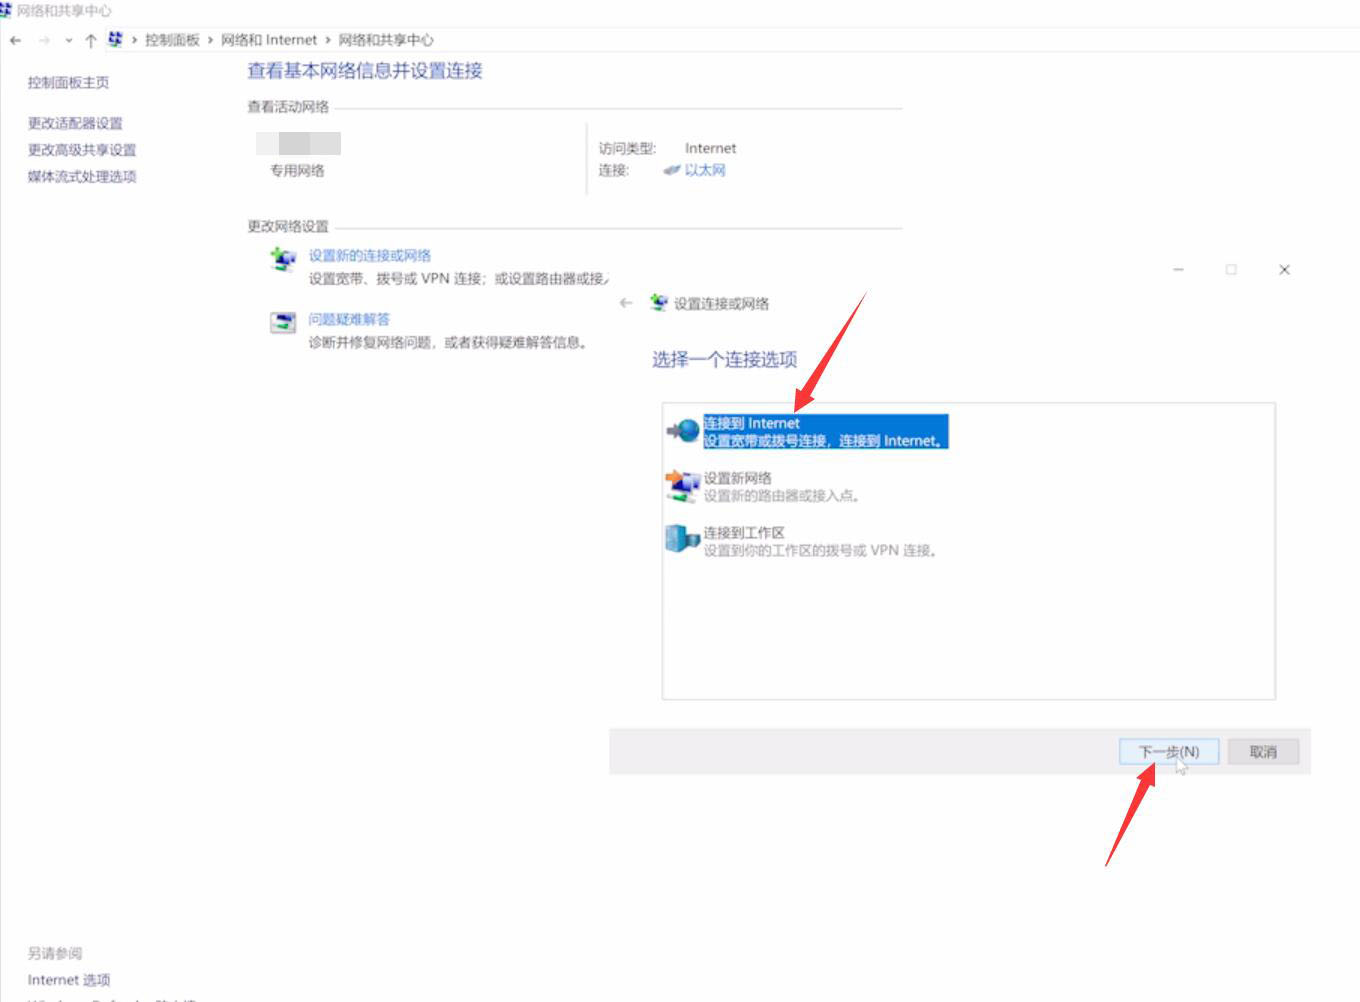Click 控制面板 breadcrumb in address bar
The image size is (1360, 1002).
[x=172, y=40]
